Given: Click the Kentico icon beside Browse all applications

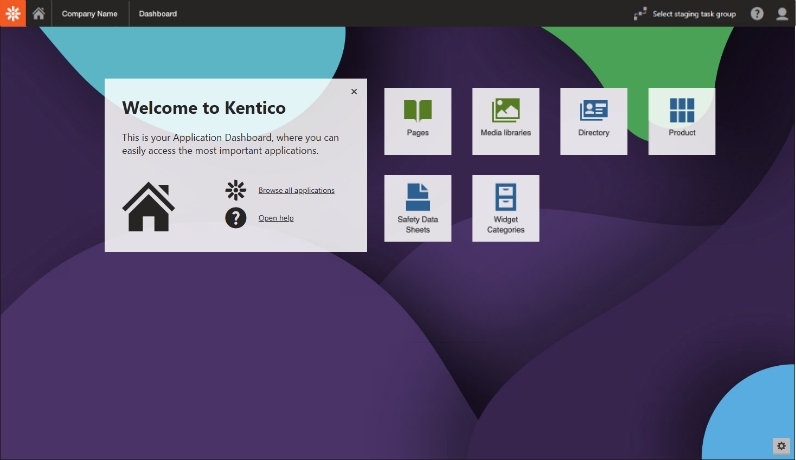Looking at the screenshot, I should click(235, 190).
